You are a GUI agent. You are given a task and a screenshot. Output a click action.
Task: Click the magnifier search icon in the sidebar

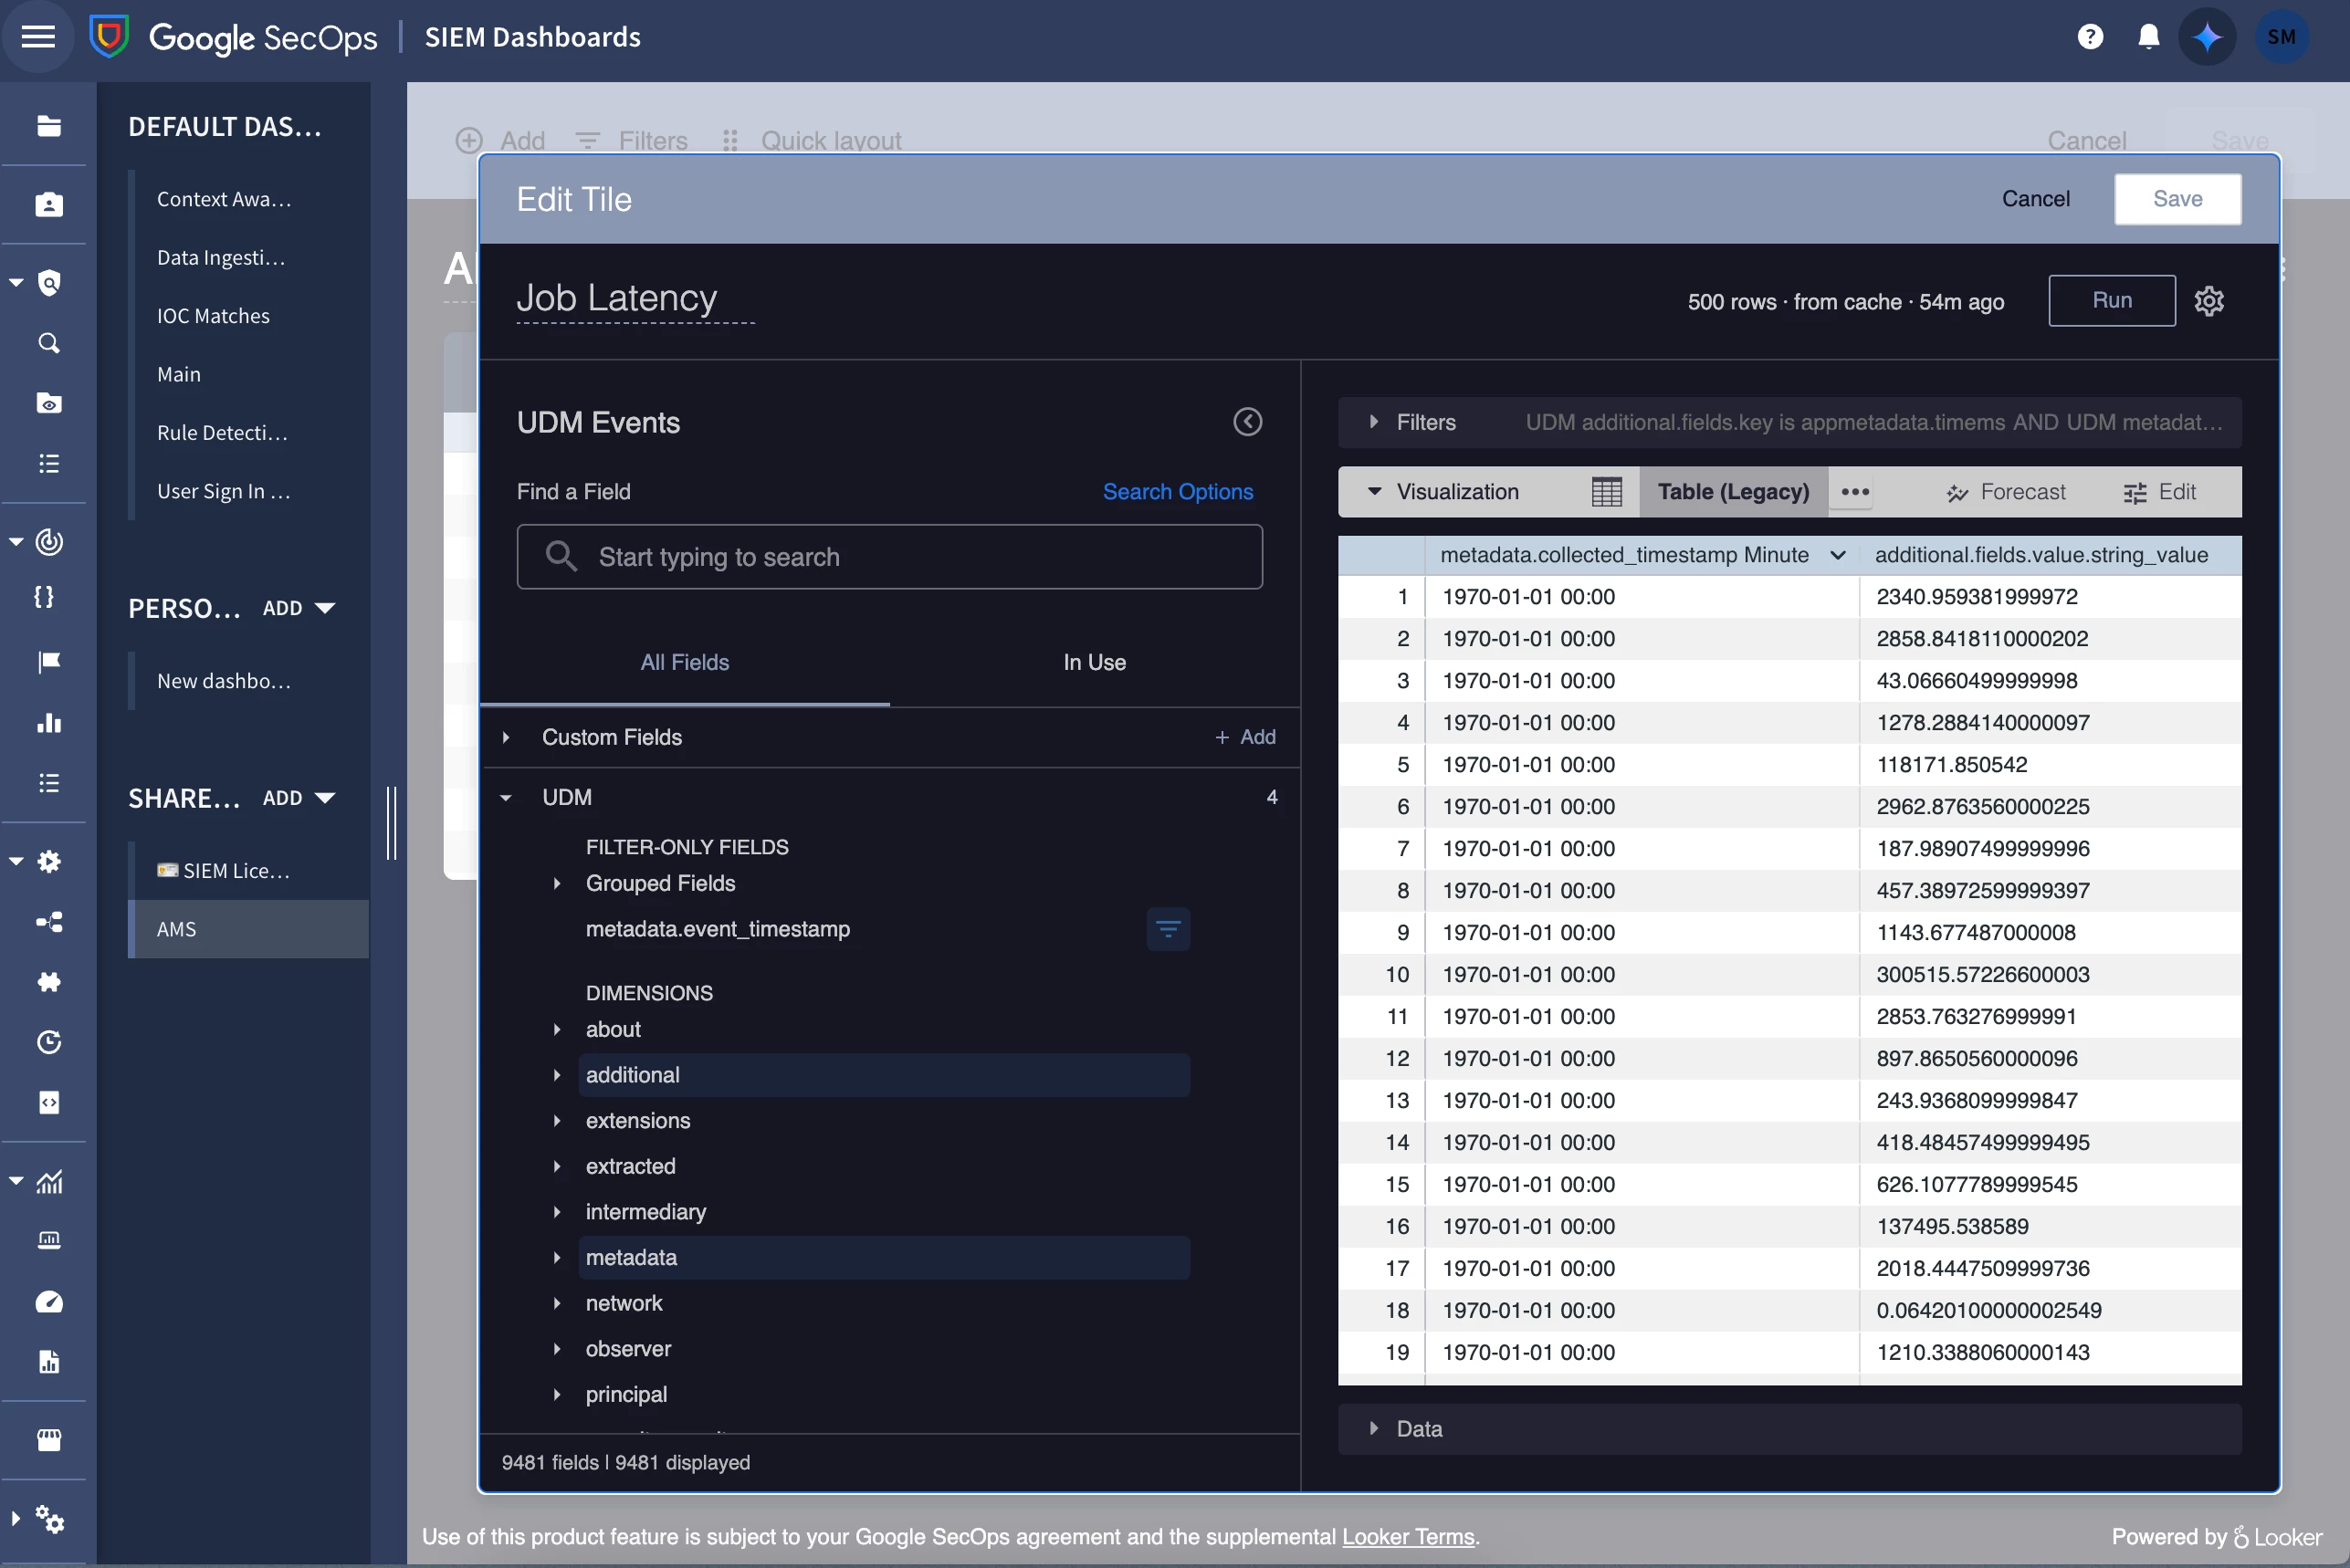pos(48,343)
